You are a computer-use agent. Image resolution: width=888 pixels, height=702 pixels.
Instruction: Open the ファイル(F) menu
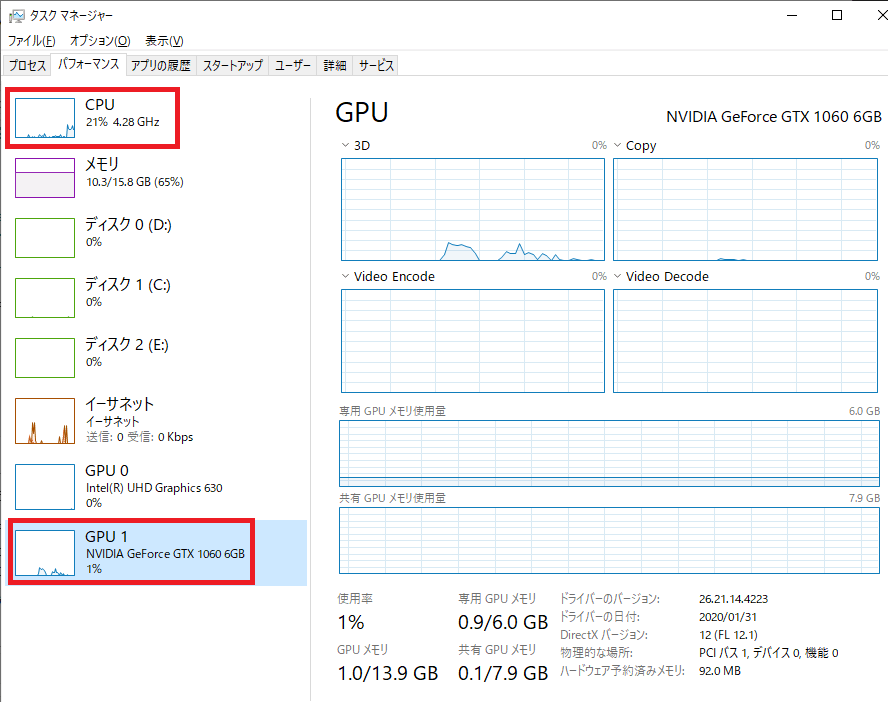[x=32, y=41]
